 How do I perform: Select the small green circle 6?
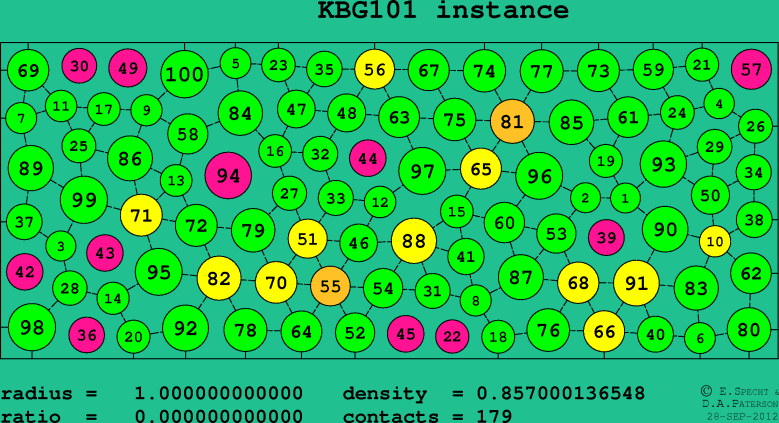coord(700,338)
